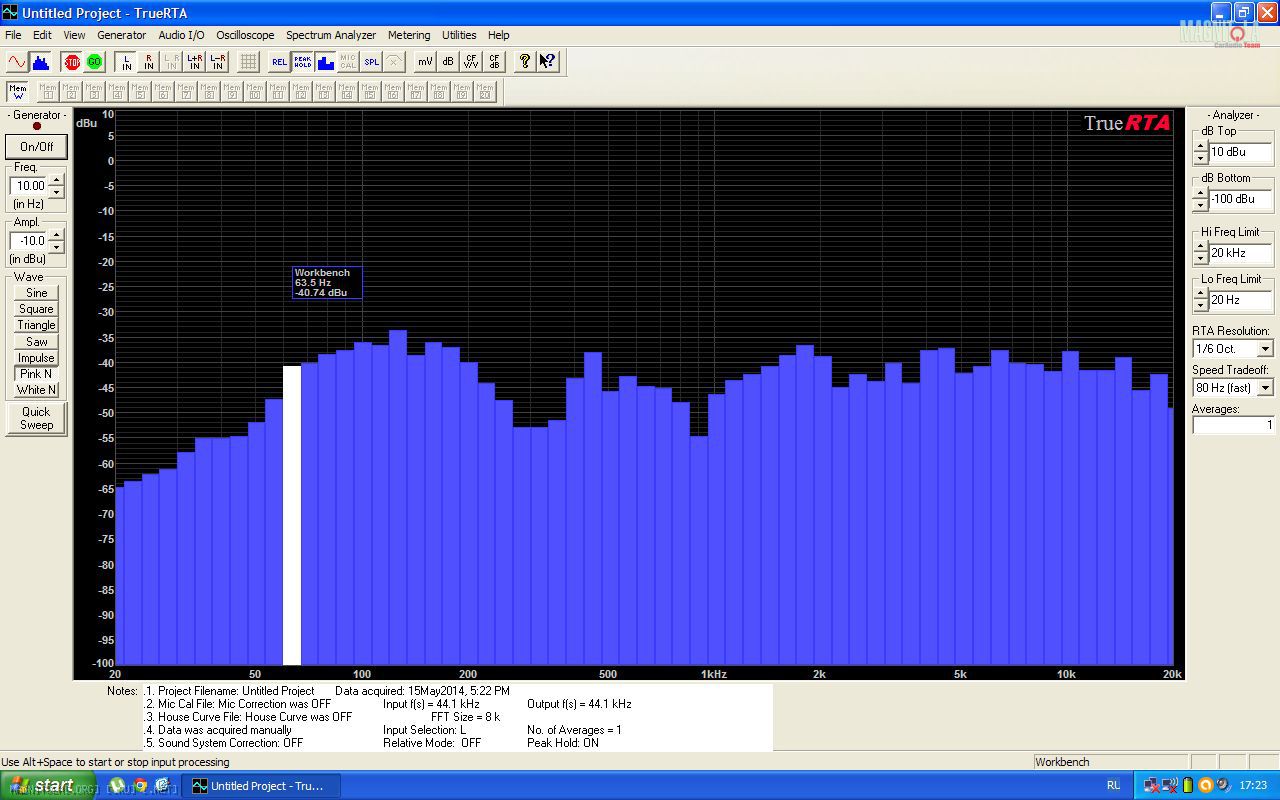The width and height of the screenshot is (1280, 800).
Task: Click the MIC CAL icon
Action: [348, 62]
